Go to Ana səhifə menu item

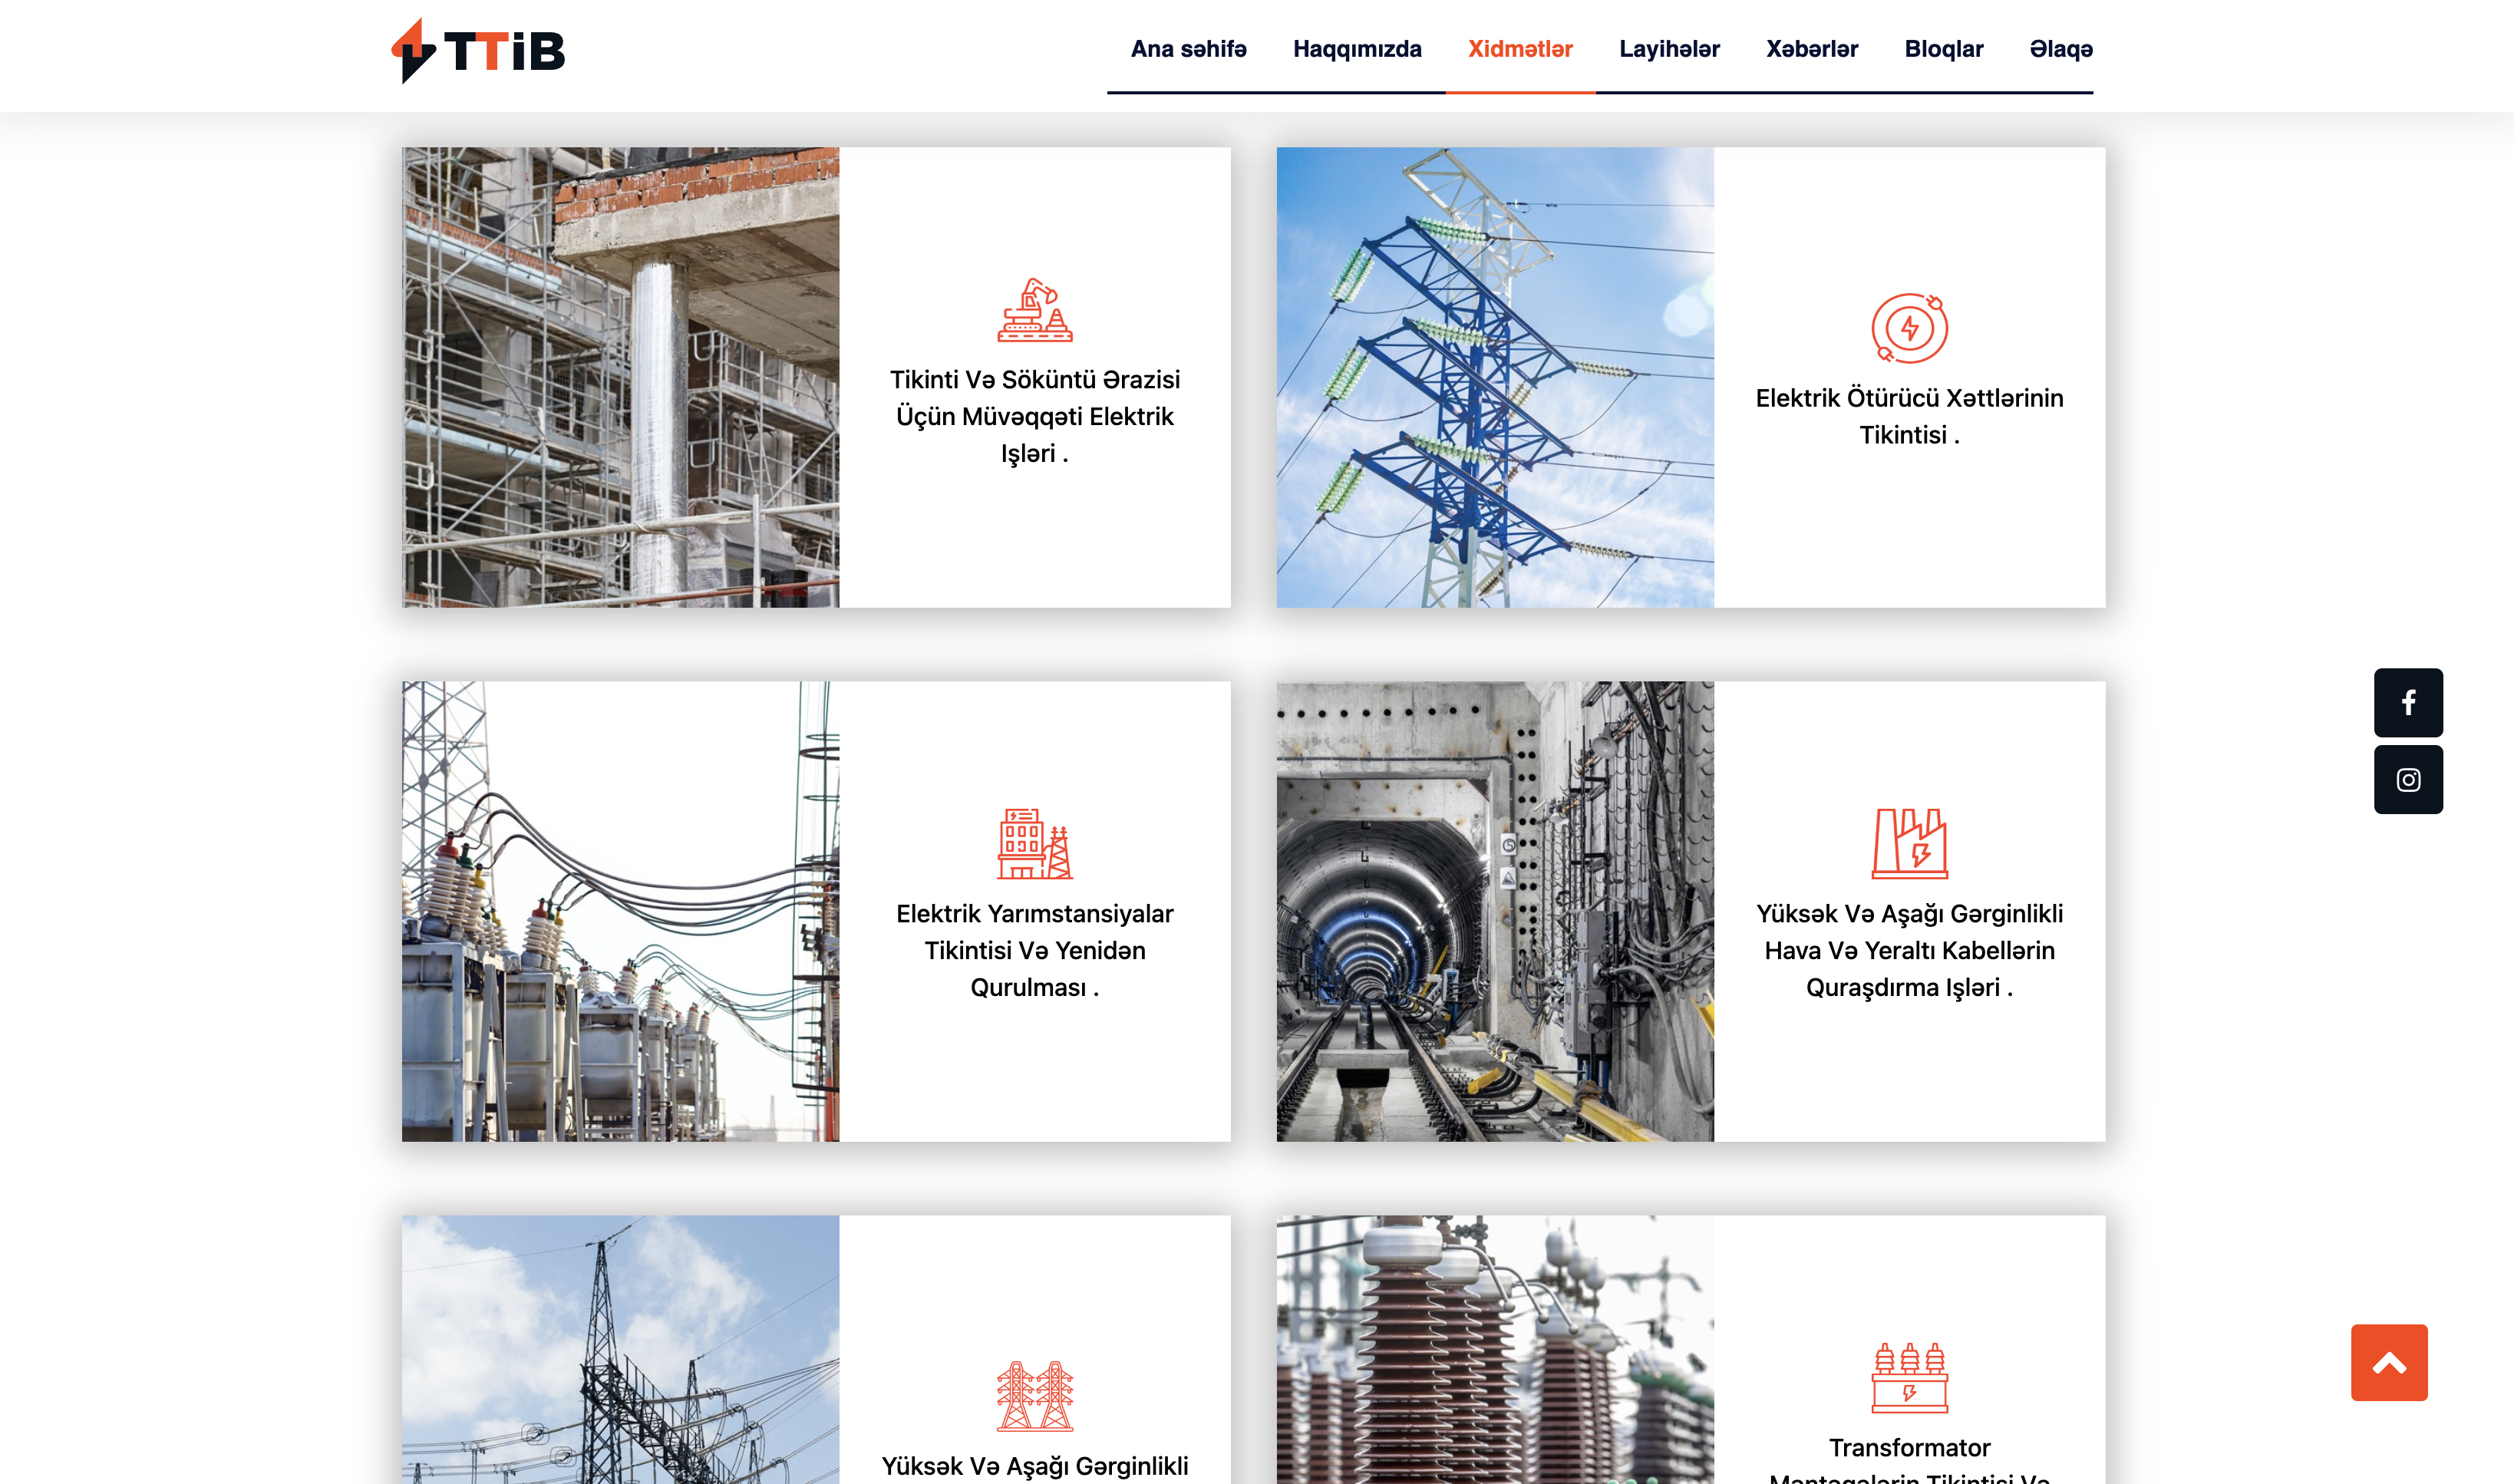(1188, 49)
